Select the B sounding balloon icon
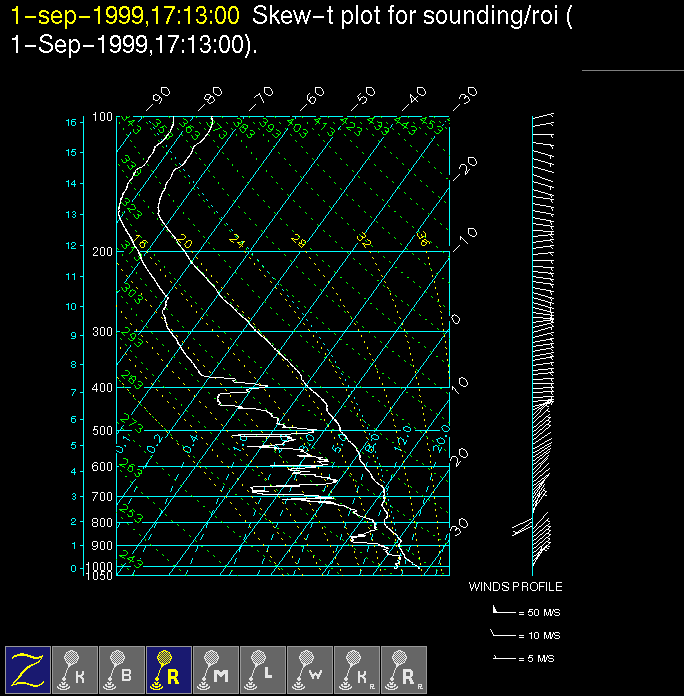Image resolution: width=684 pixels, height=696 pixels. click(122, 669)
